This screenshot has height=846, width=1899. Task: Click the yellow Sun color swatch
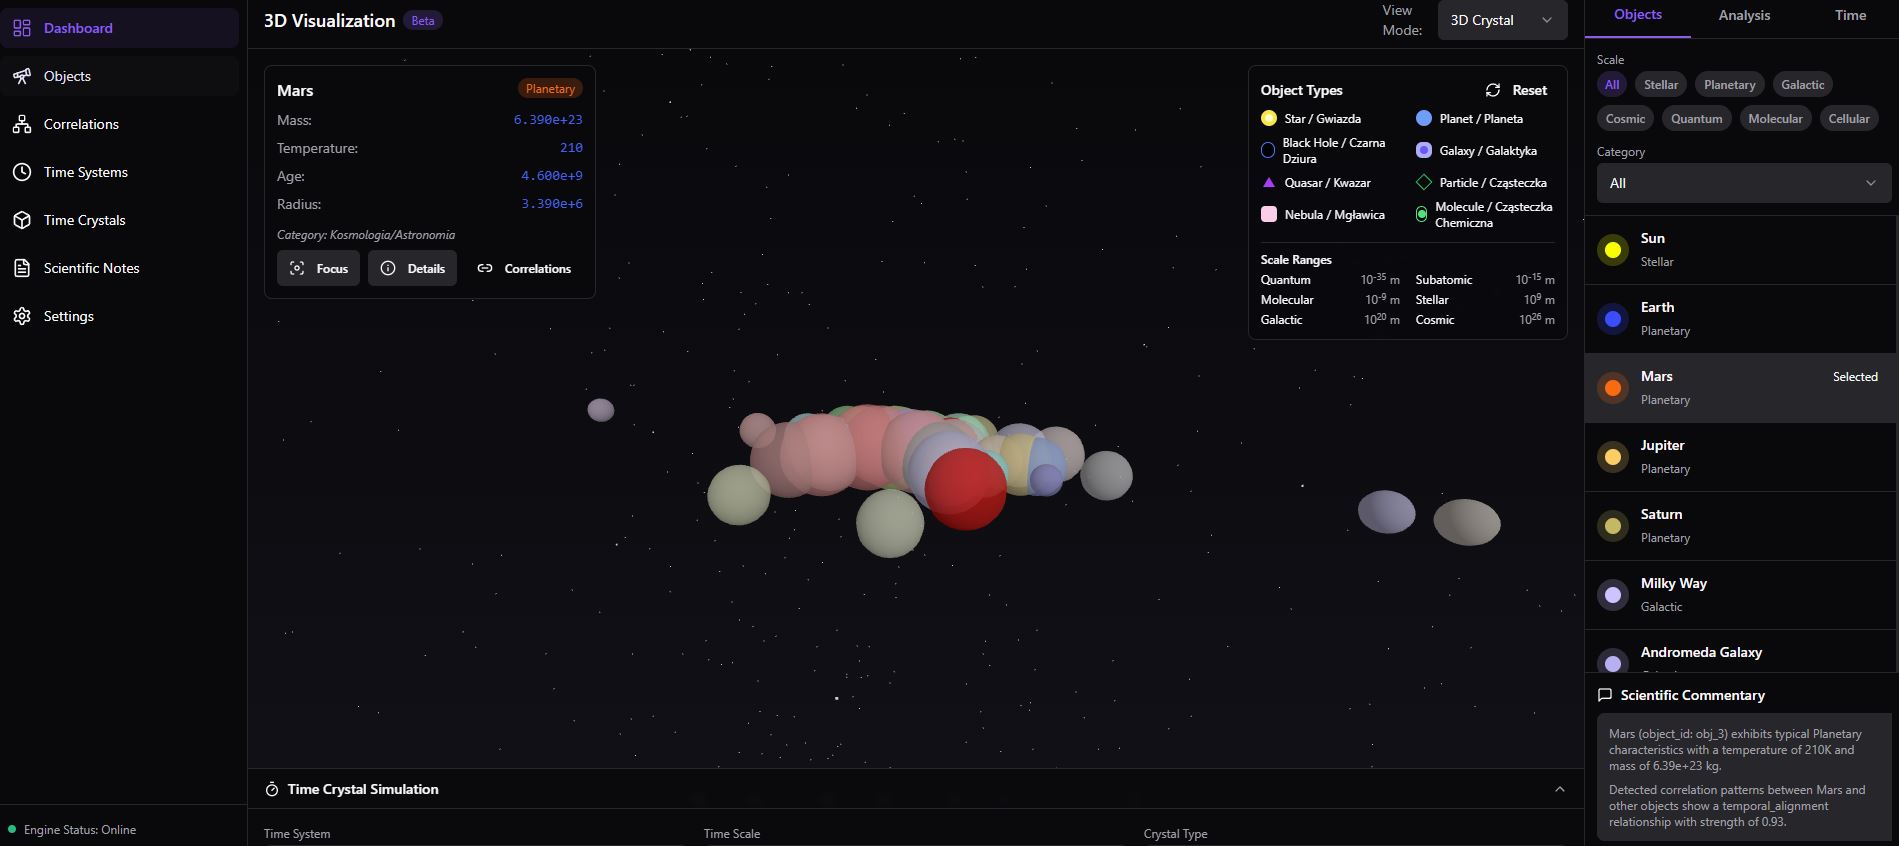[x=1612, y=250]
